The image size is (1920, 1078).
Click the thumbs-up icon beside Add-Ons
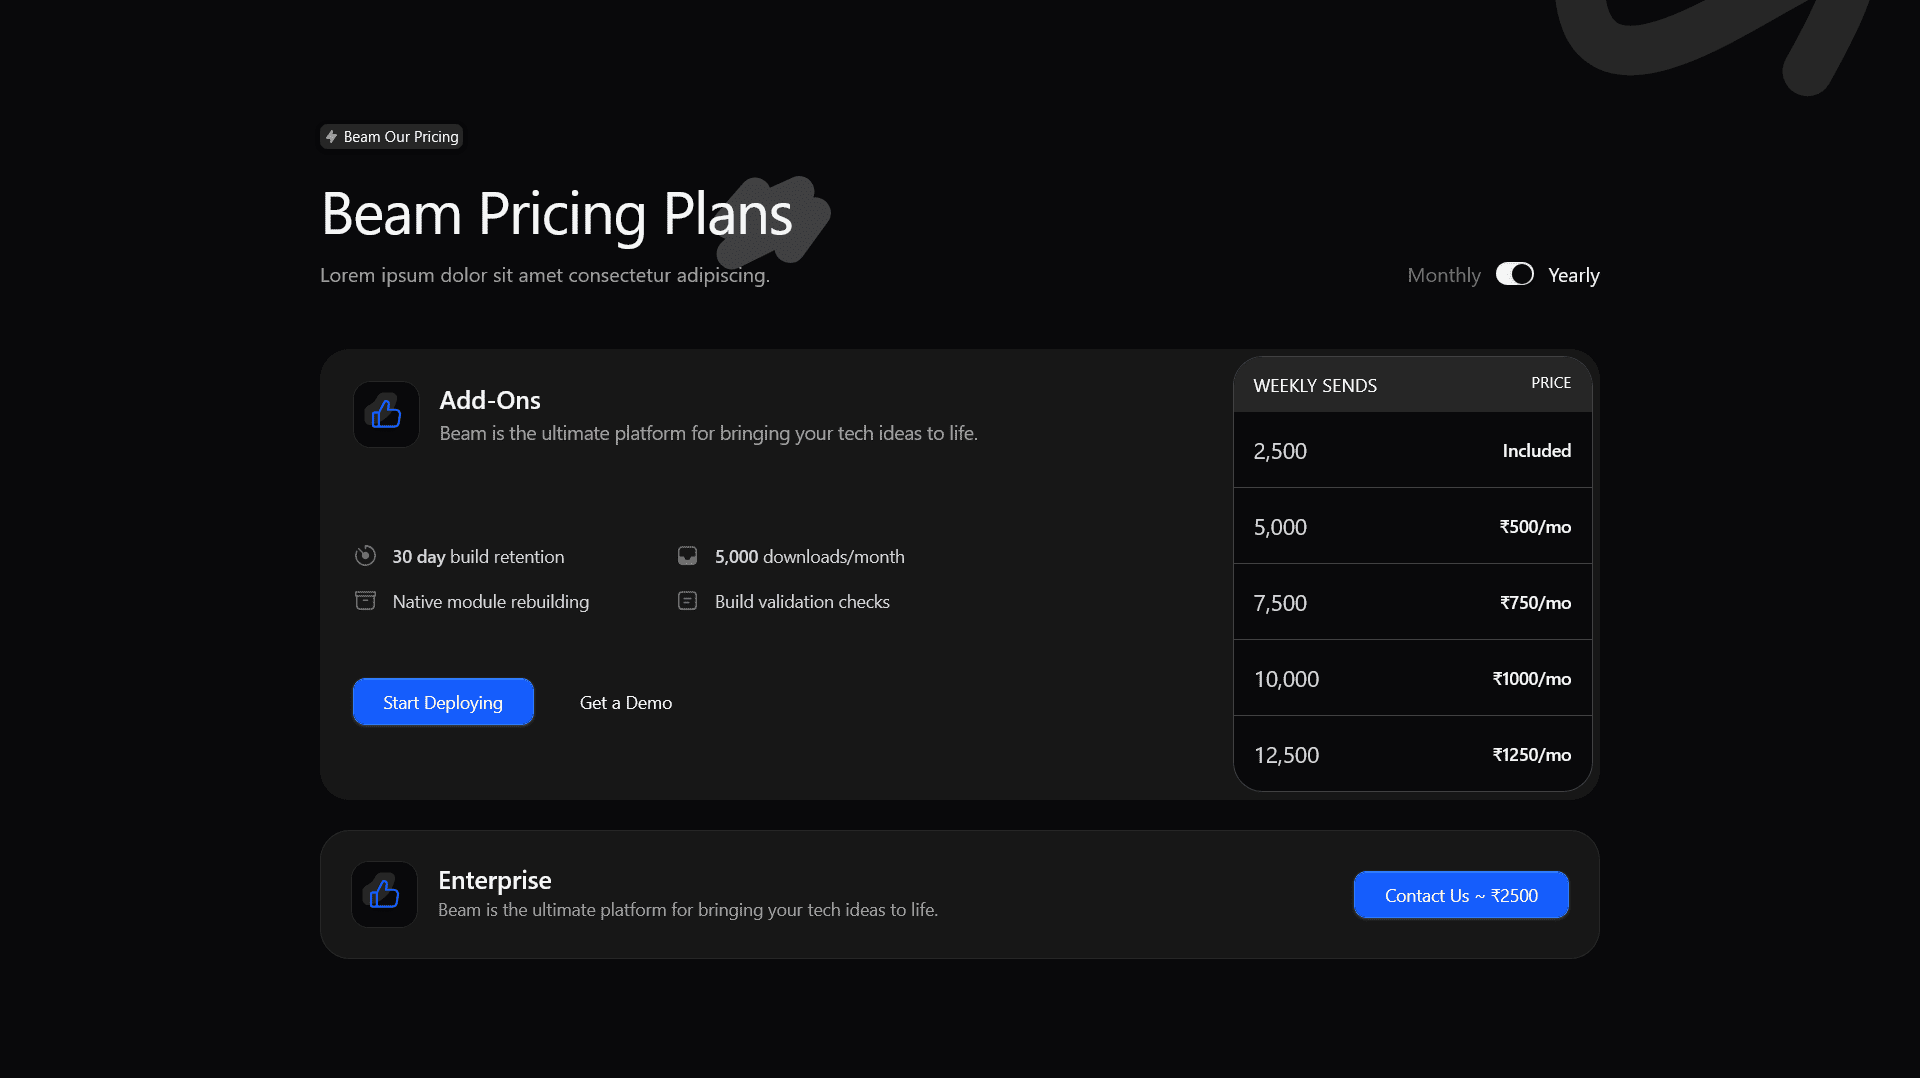(384, 414)
